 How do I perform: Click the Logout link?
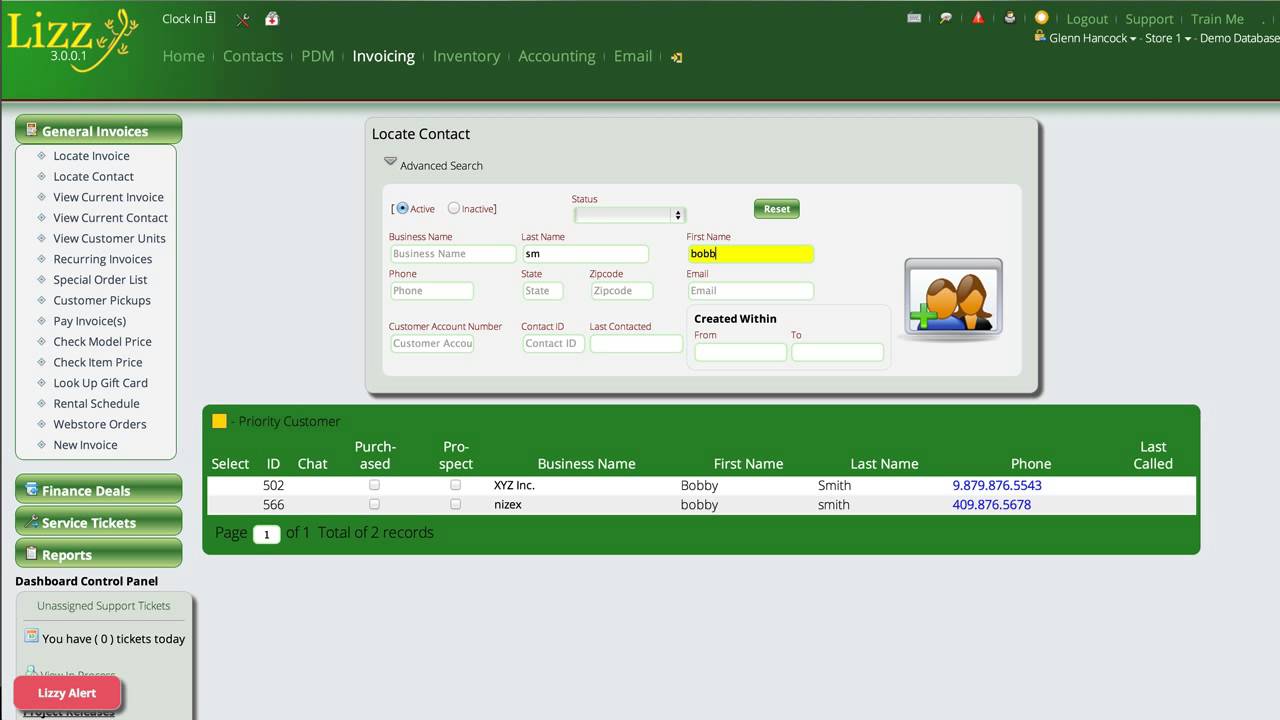pos(1087,19)
